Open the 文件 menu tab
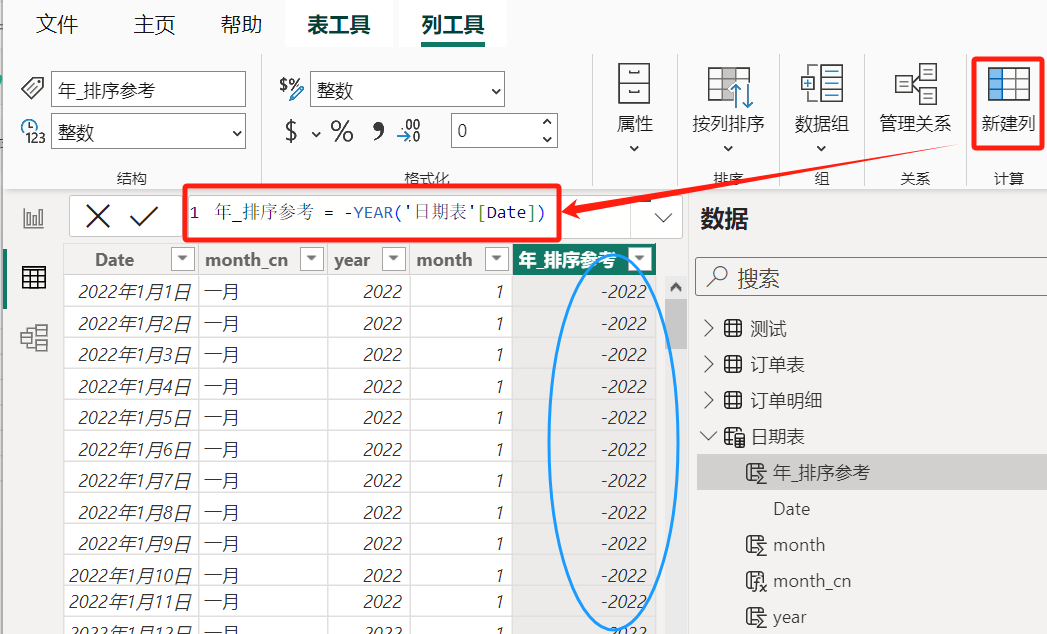 pyautogui.click(x=57, y=25)
